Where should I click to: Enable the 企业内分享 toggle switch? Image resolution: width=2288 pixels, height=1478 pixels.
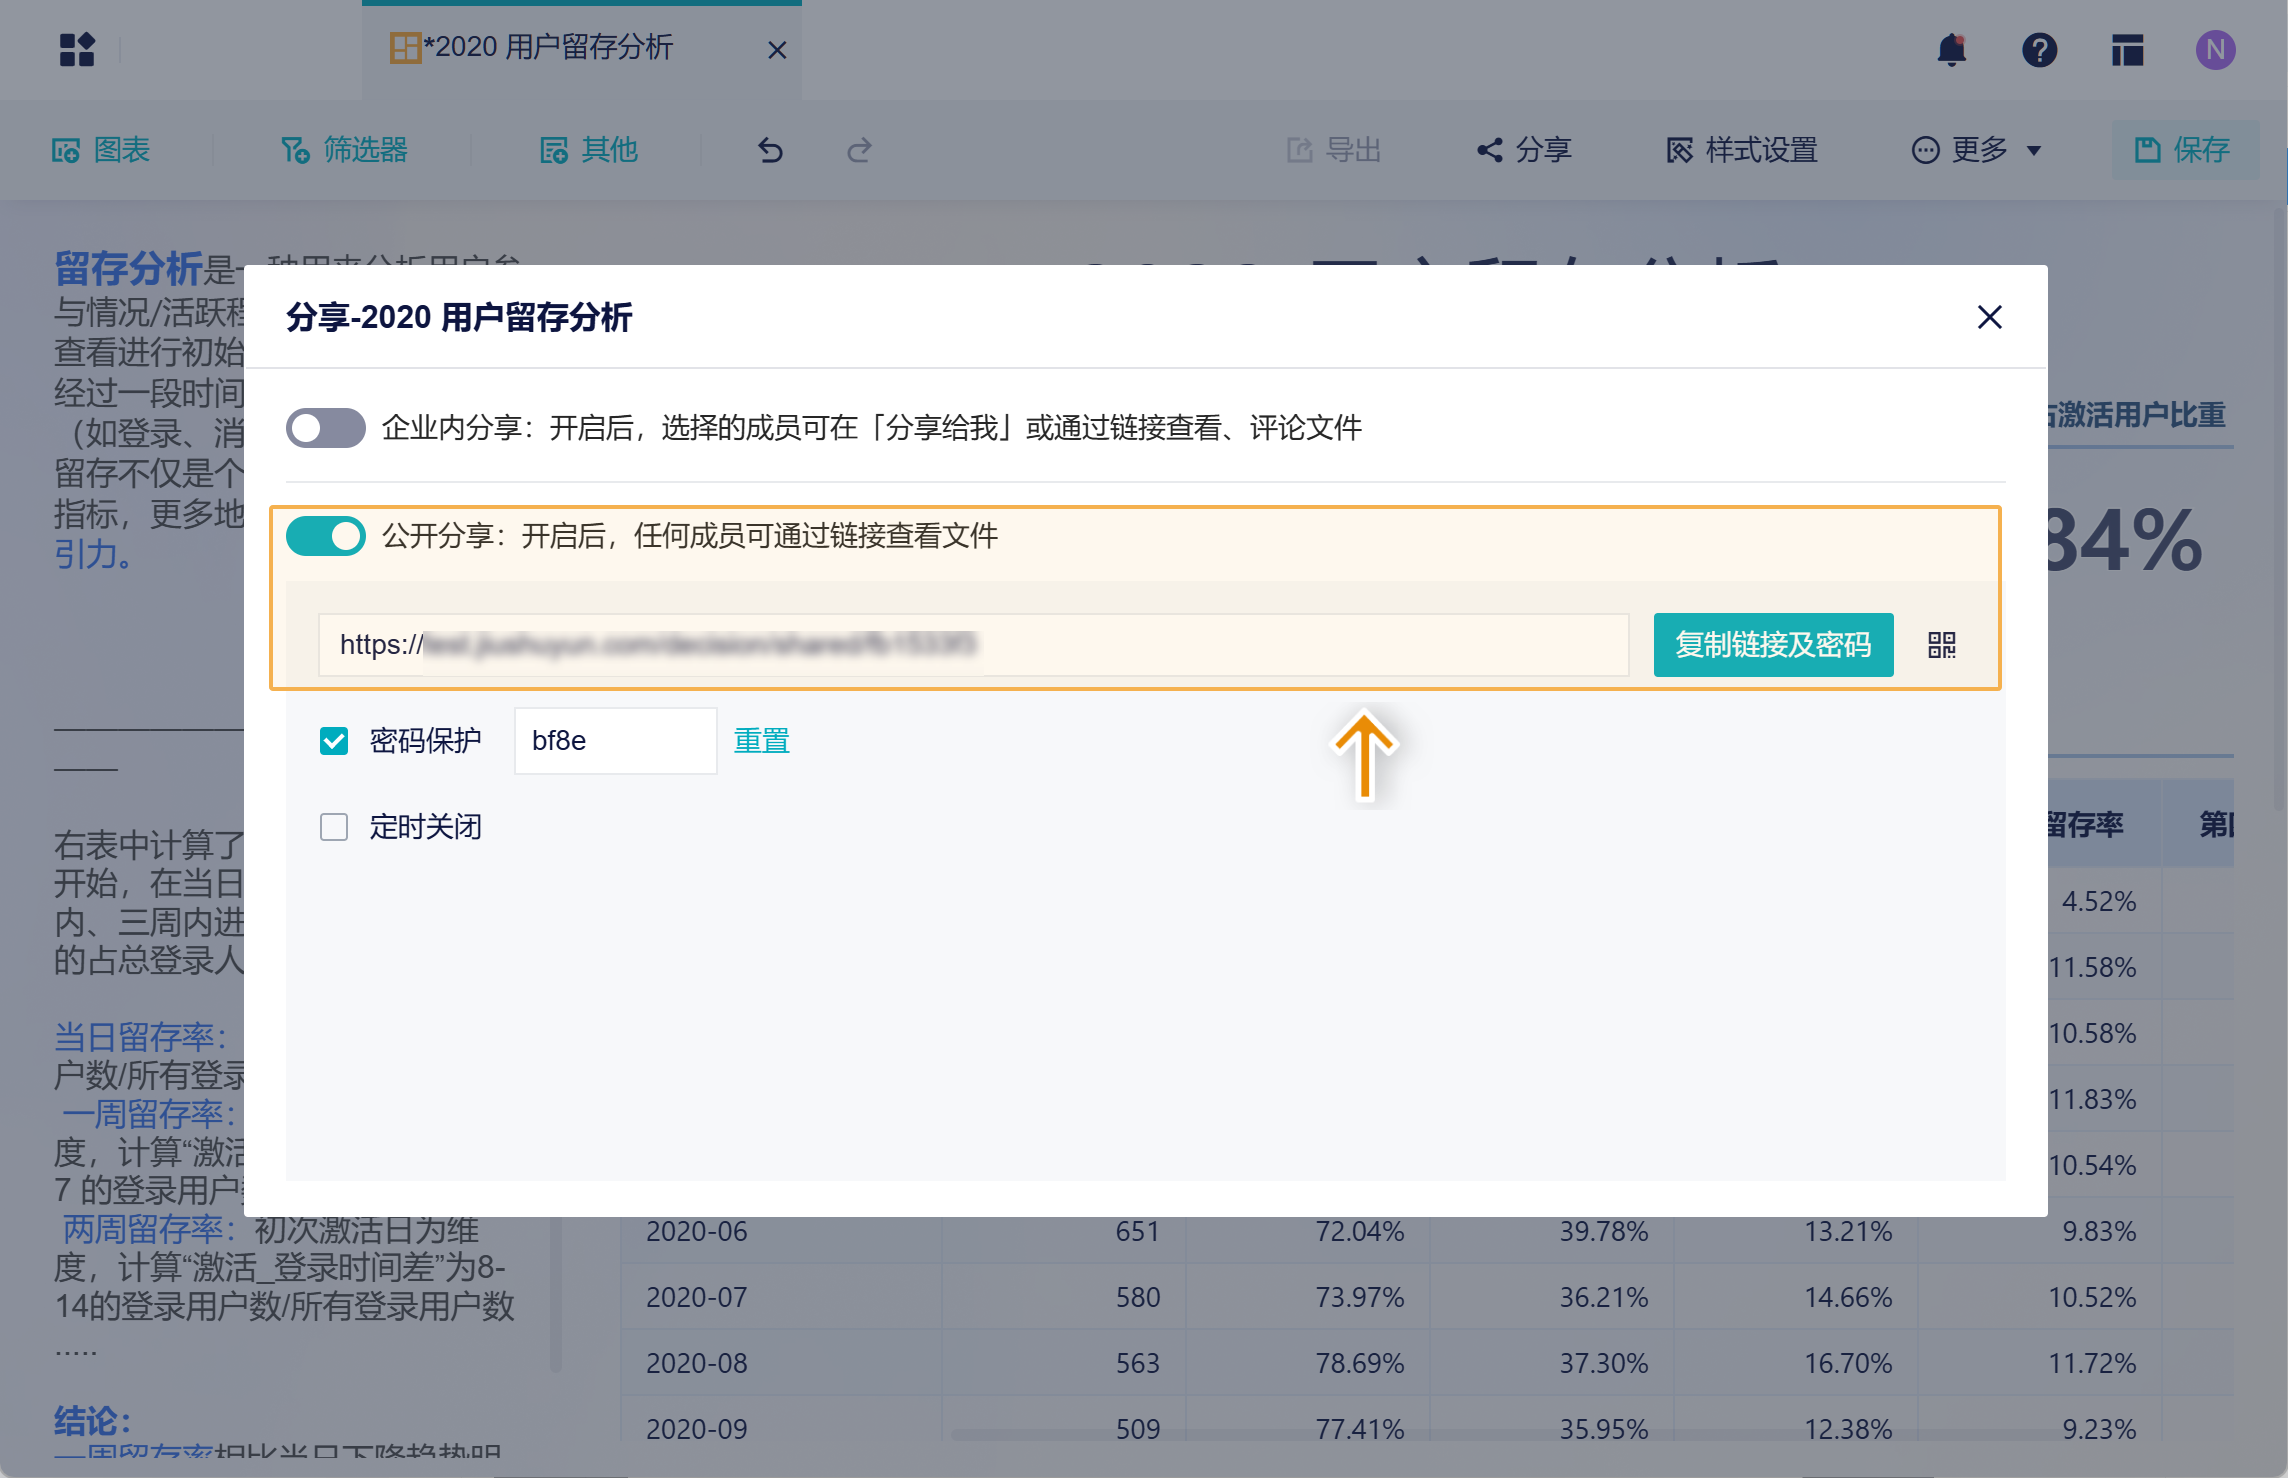pyautogui.click(x=325, y=428)
